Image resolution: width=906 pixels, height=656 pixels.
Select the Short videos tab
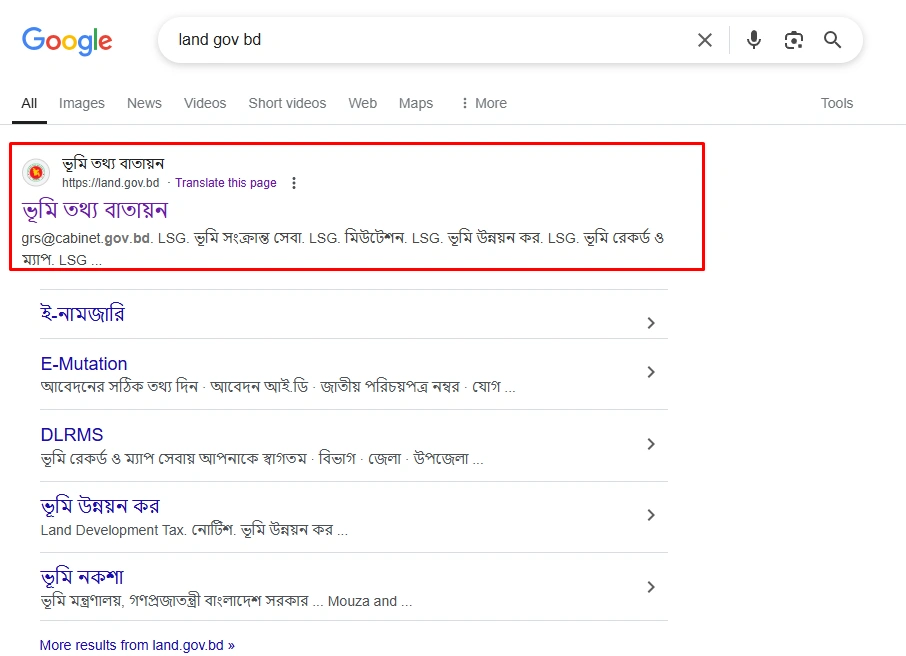tap(287, 103)
